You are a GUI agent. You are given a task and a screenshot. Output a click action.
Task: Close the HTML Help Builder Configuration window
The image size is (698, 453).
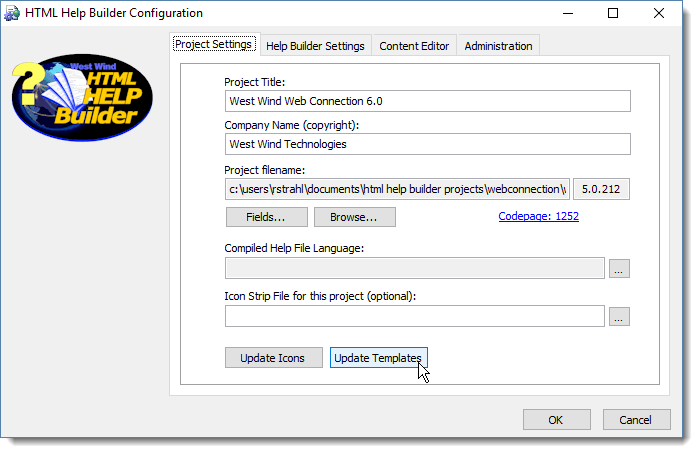(x=659, y=13)
